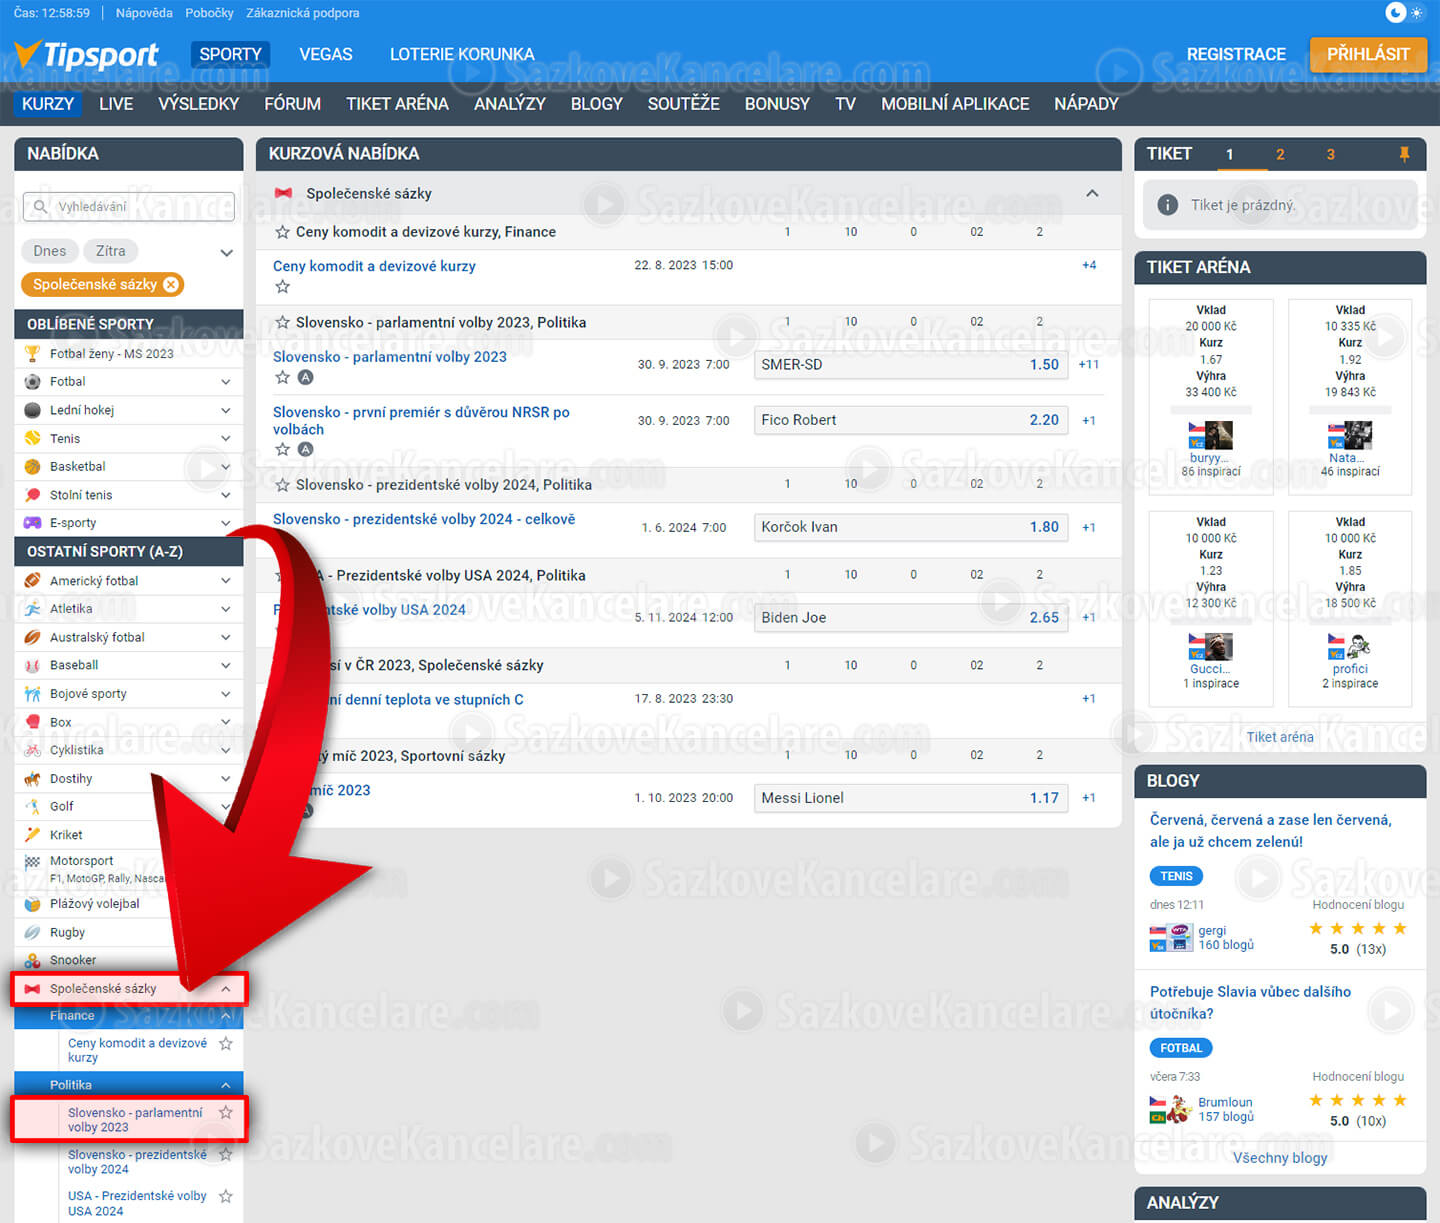Screen dimensions: 1440x1223
Task: Bet on Korčok Ivan at 1.80
Action: 911,527
